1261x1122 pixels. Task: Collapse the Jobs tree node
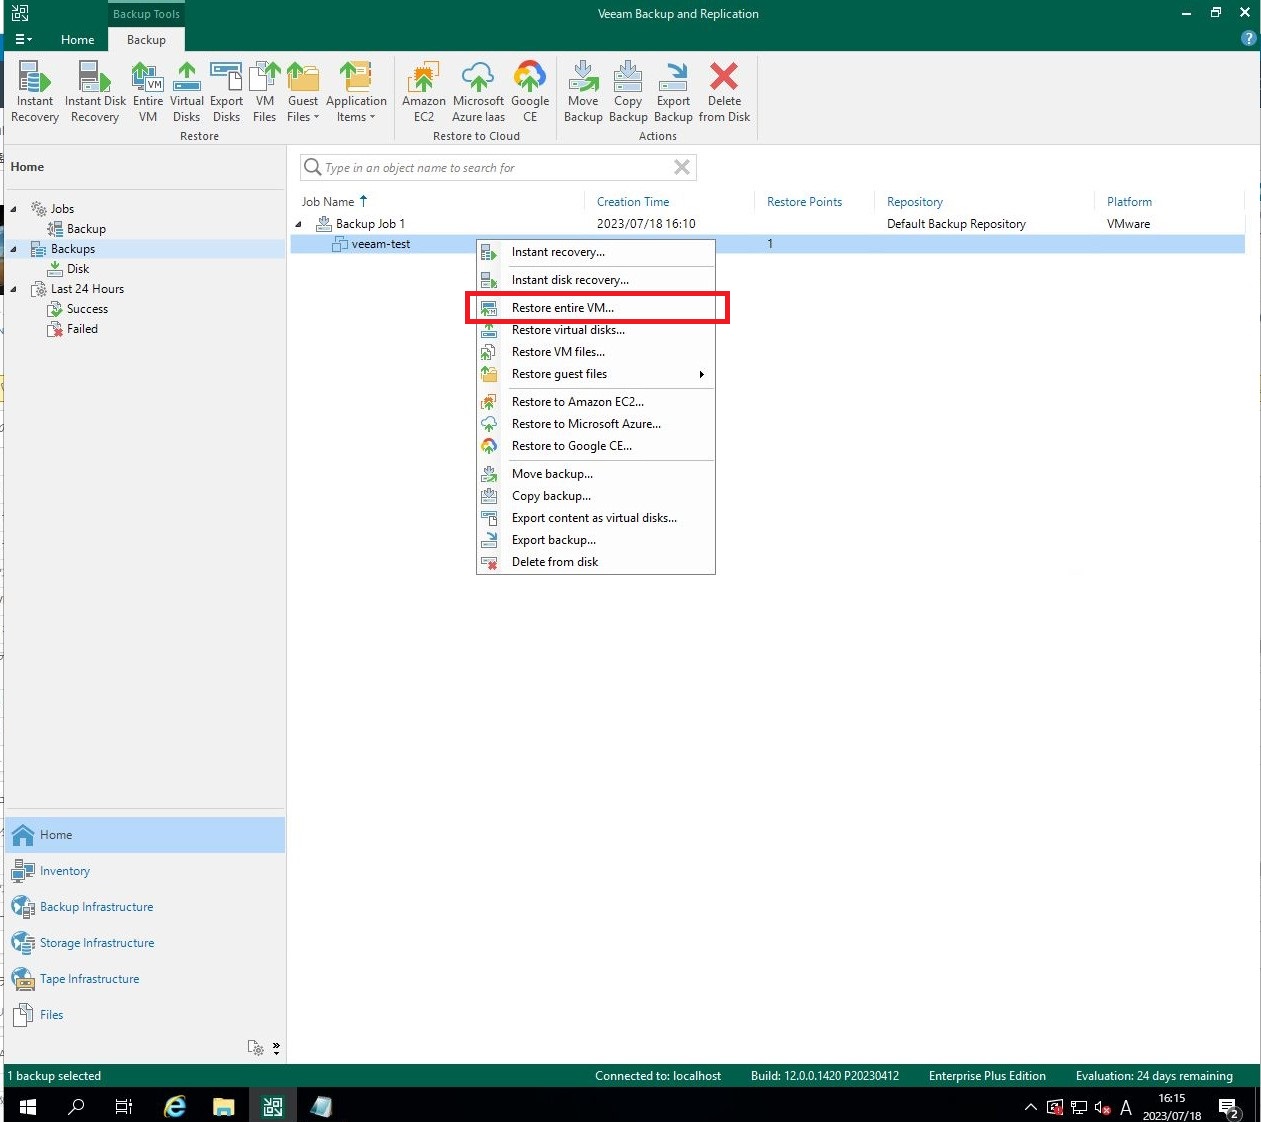pos(14,209)
